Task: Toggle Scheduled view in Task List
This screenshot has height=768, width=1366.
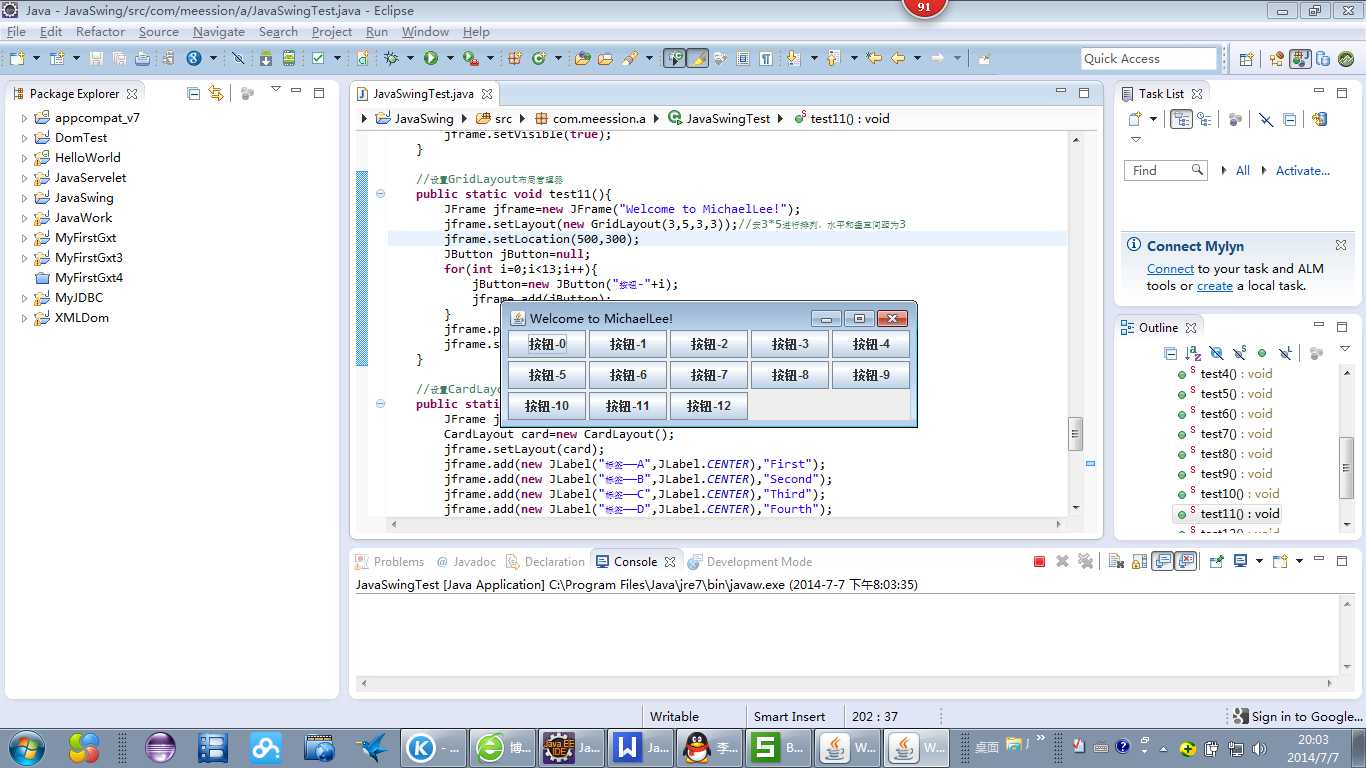Action: pos(1204,119)
